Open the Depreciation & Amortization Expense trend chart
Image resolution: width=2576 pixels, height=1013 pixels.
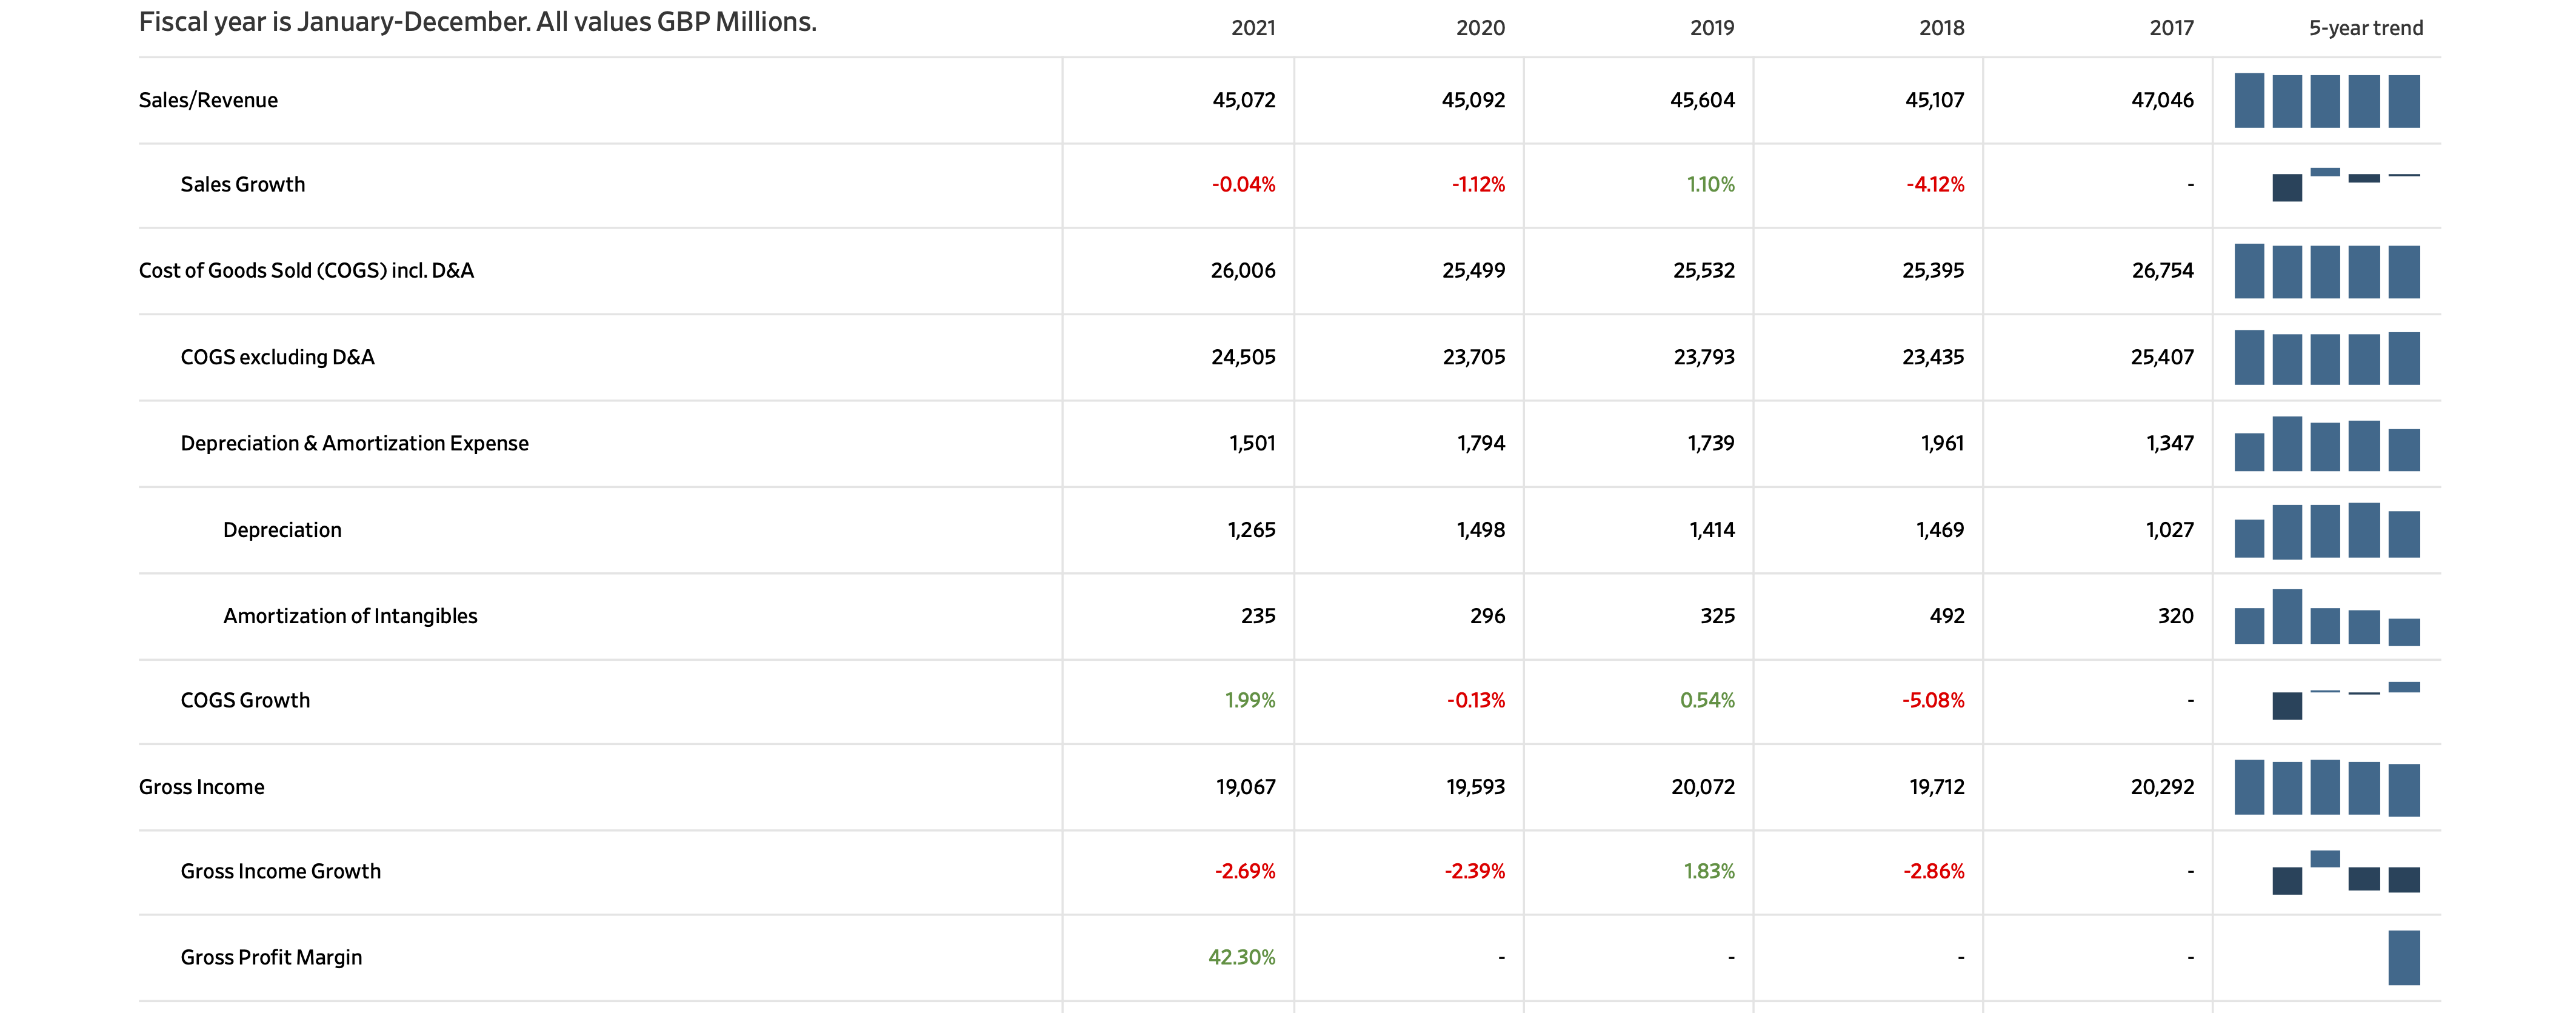pyautogui.click(x=2326, y=444)
